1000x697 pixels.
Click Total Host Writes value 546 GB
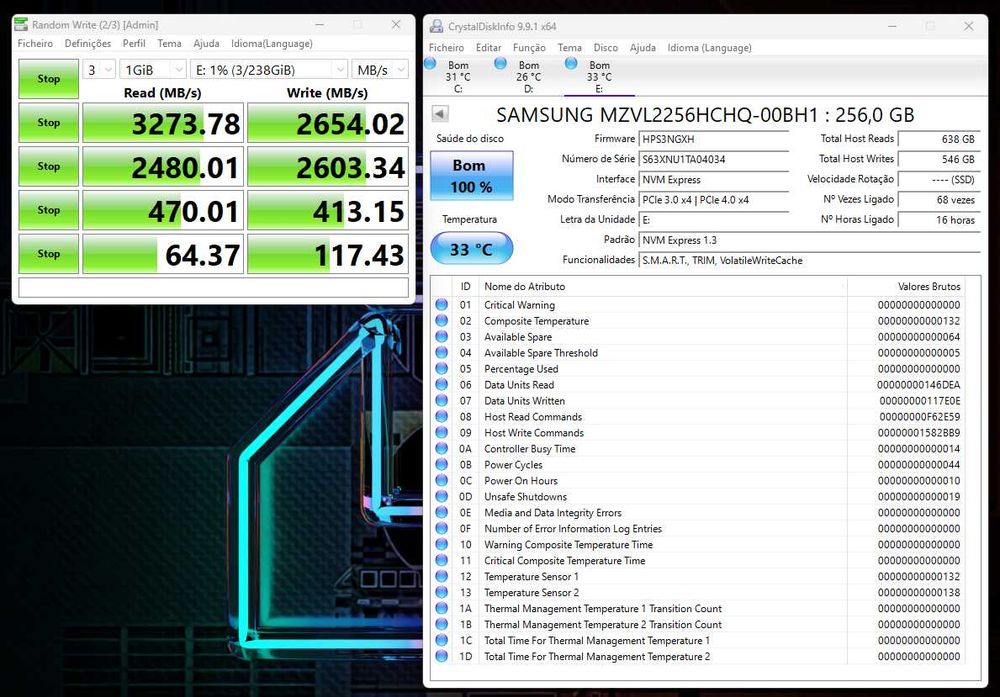[939, 159]
